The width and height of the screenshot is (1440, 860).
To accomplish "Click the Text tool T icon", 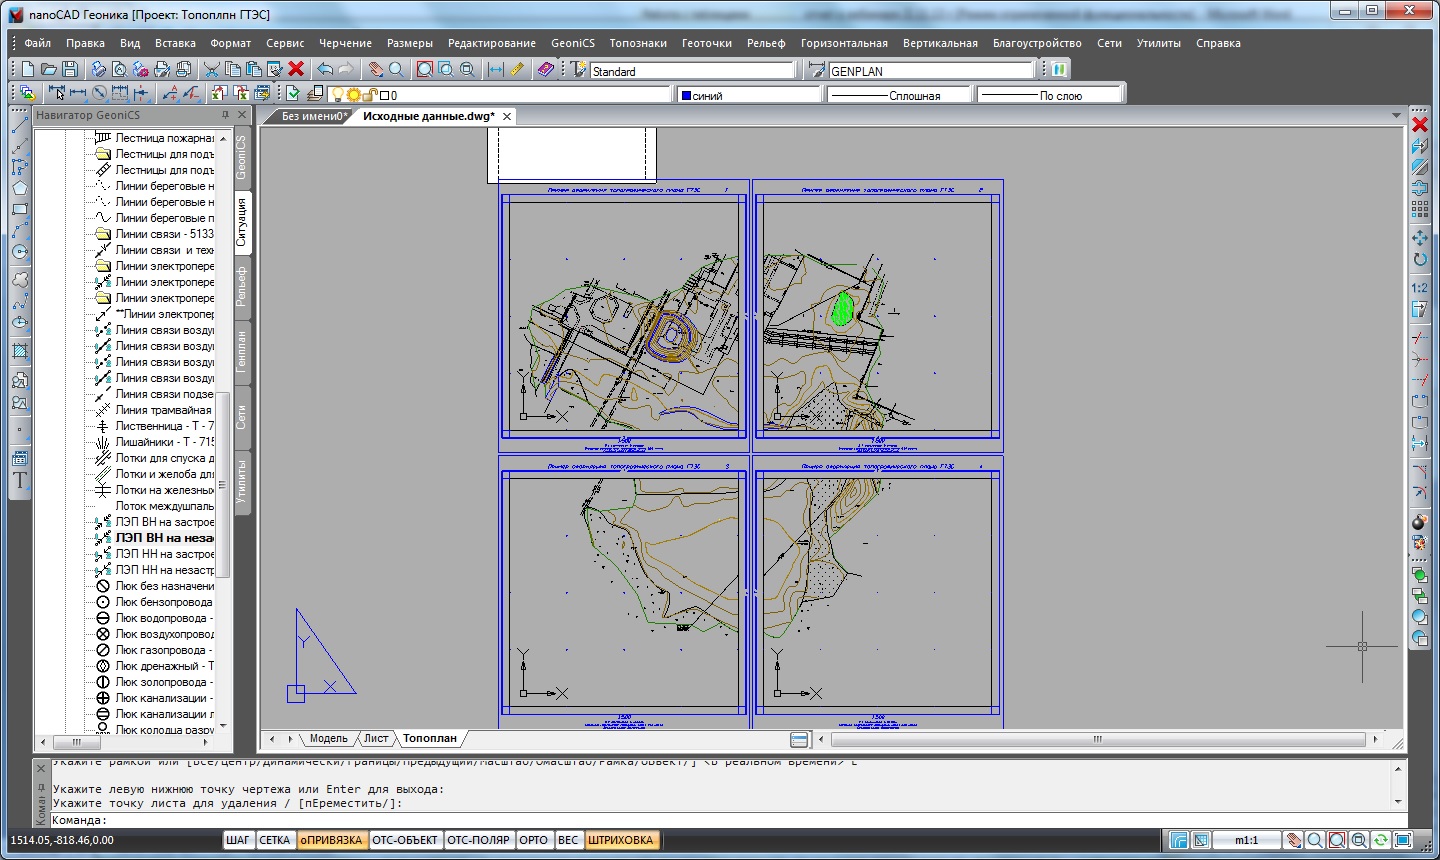I will point(19,480).
